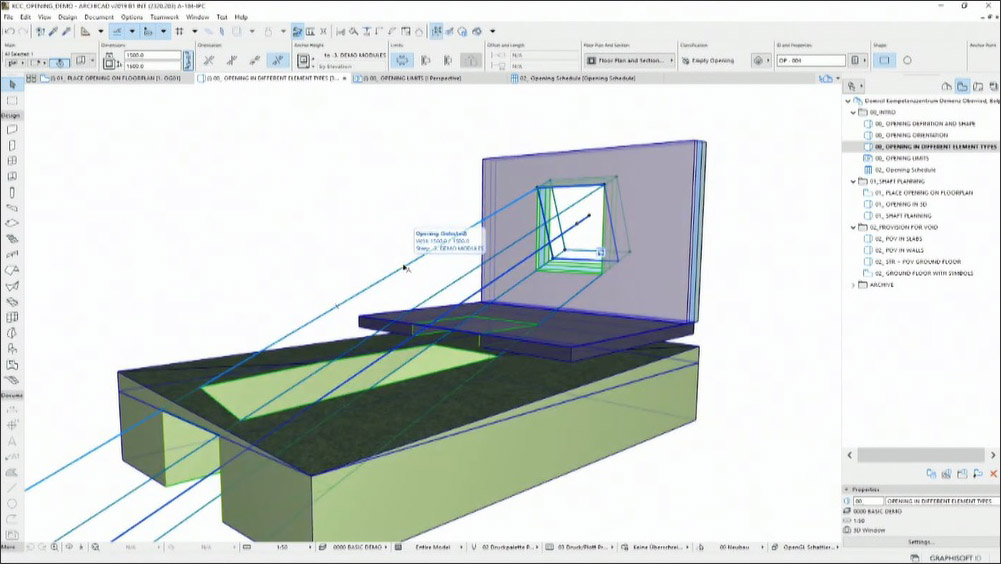Collapse the 01_SHAFT PLANNING folder
The width and height of the screenshot is (1001, 564).
tap(854, 181)
